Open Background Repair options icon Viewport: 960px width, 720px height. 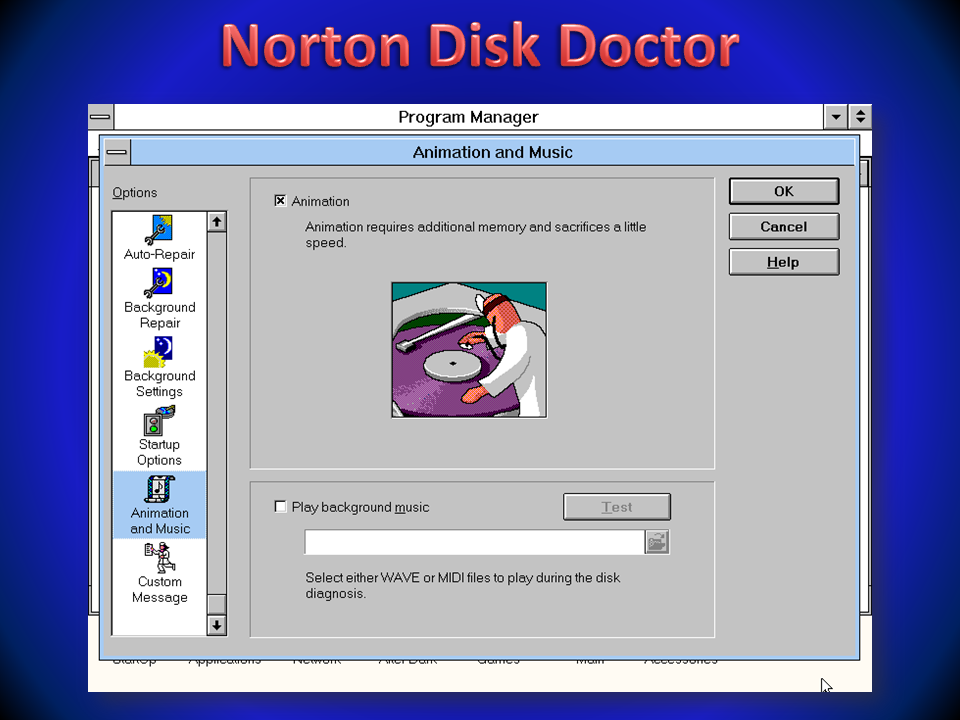coord(159,283)
